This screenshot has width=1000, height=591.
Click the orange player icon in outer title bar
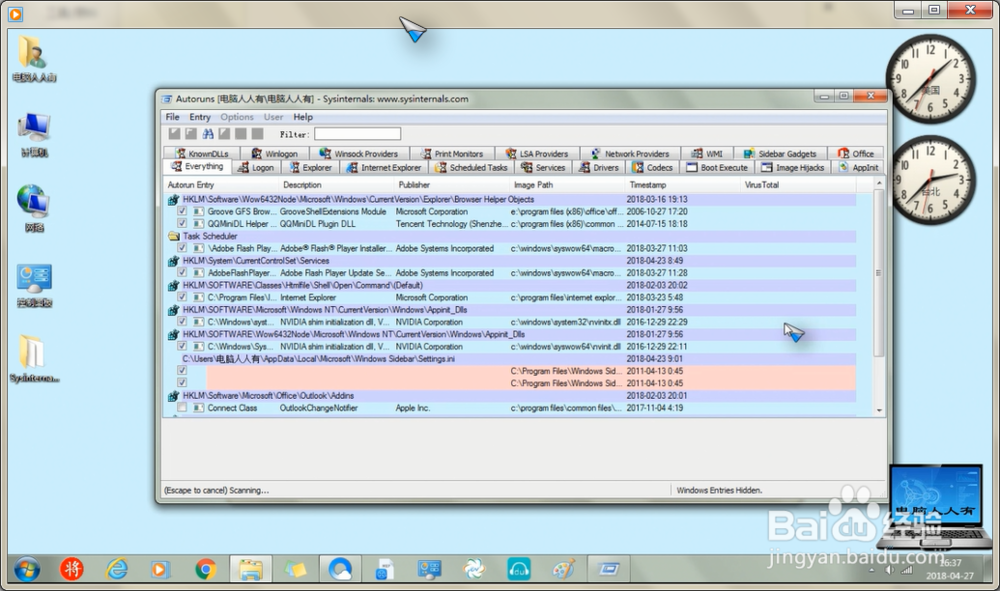point(16,13)
